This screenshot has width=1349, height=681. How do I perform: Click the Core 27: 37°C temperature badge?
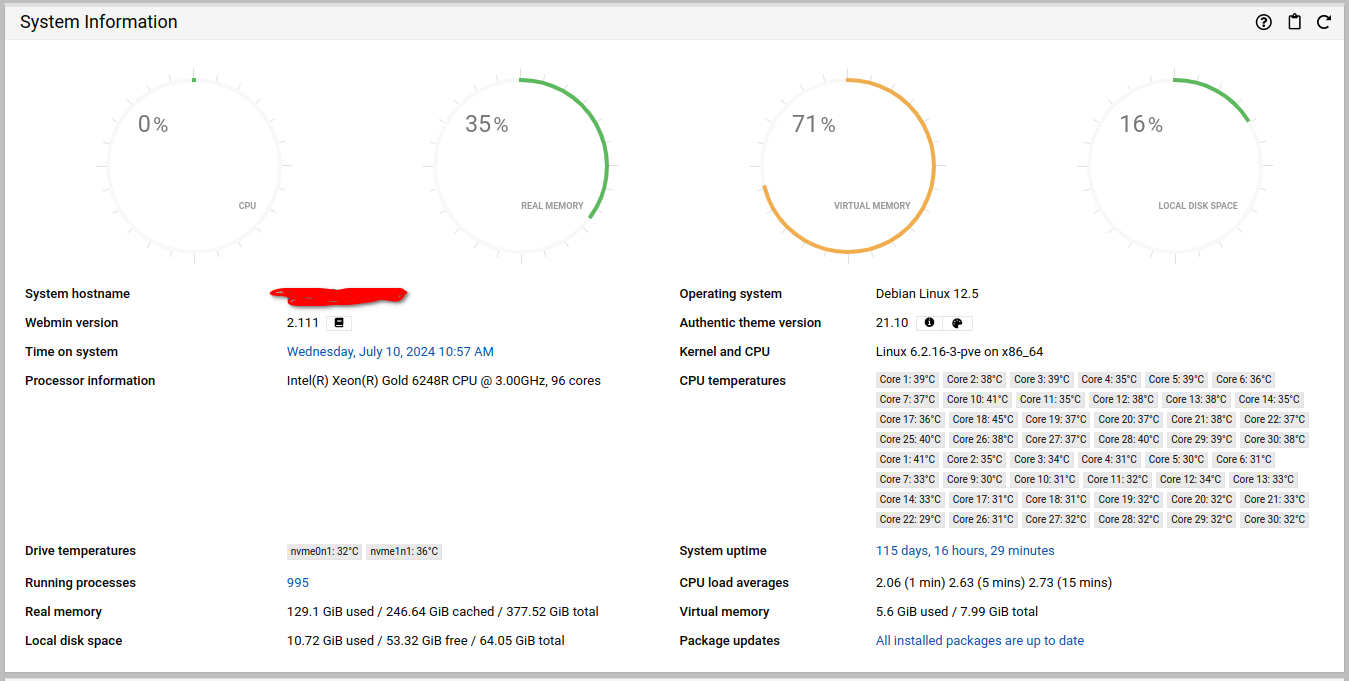coord(1056,440)
